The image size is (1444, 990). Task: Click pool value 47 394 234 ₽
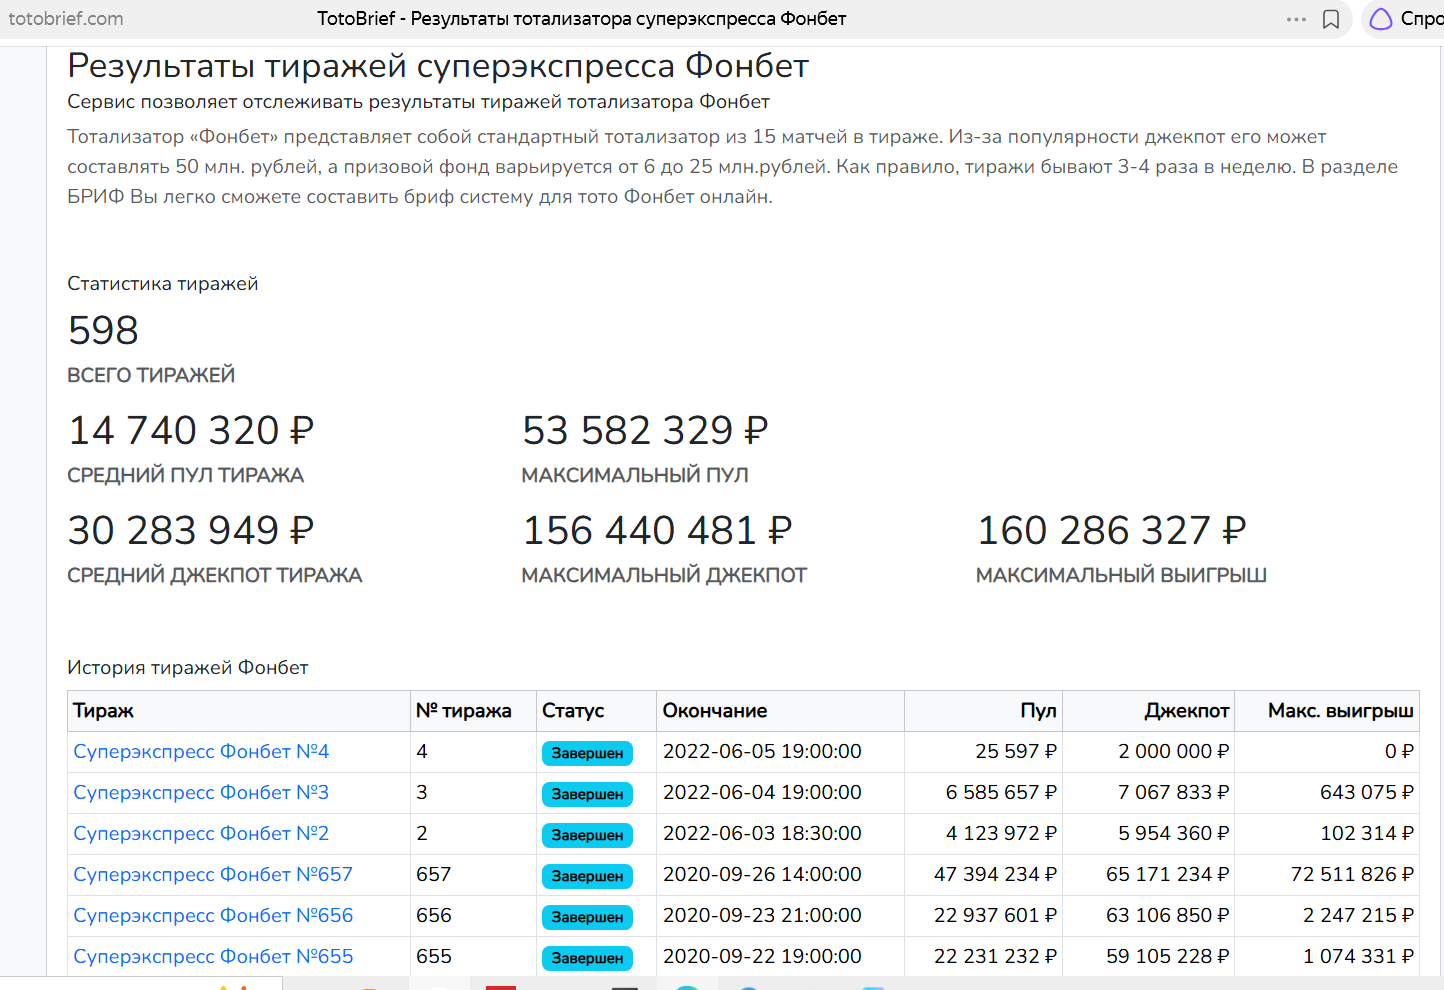coord(995,874)
